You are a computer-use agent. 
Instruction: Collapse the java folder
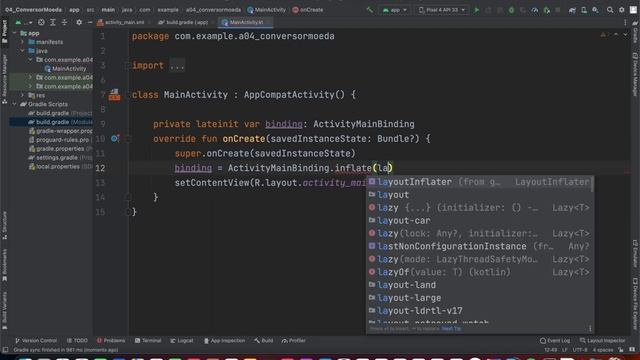(x=22, y=51)
